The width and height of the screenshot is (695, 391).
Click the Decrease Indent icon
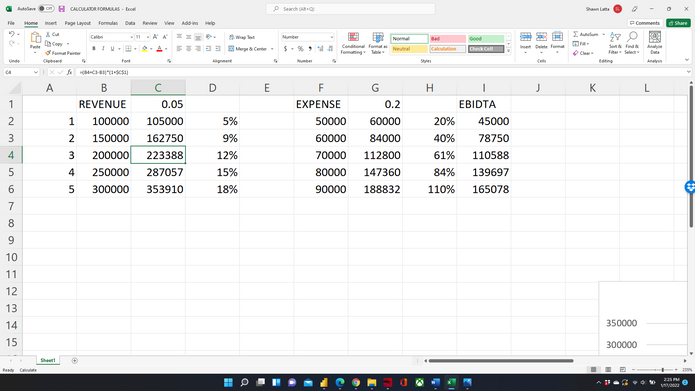tap(208, 49)
